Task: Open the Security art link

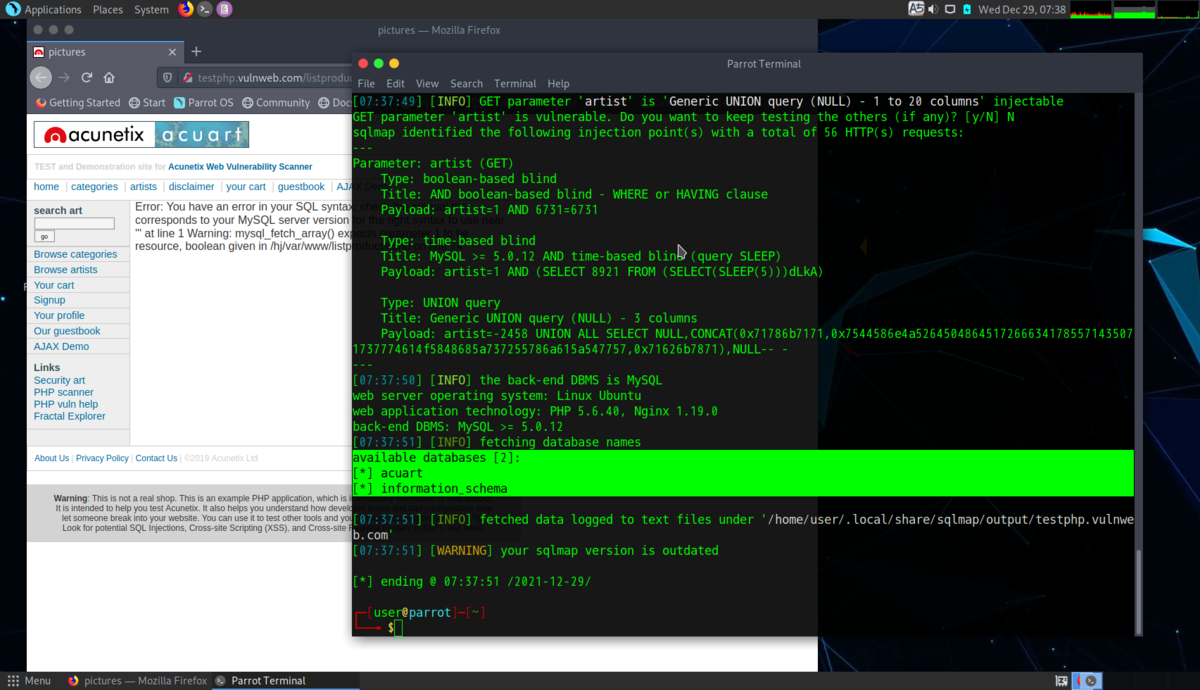Action: pos(59,381)
